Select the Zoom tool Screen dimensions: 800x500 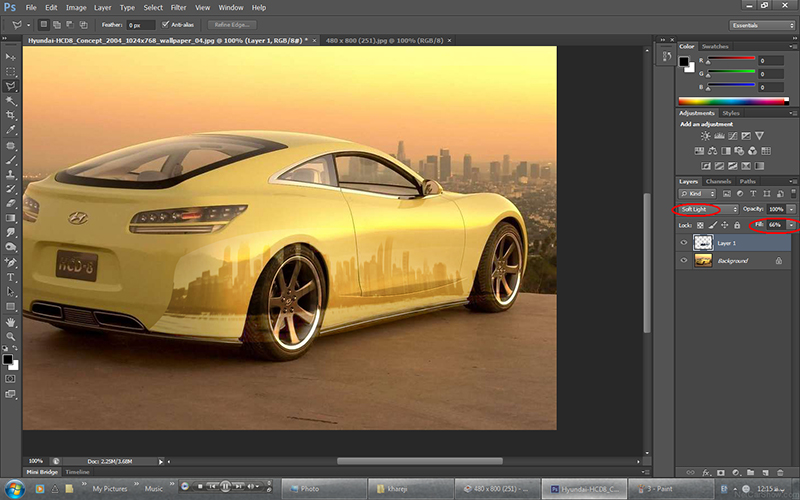[10, 337]
